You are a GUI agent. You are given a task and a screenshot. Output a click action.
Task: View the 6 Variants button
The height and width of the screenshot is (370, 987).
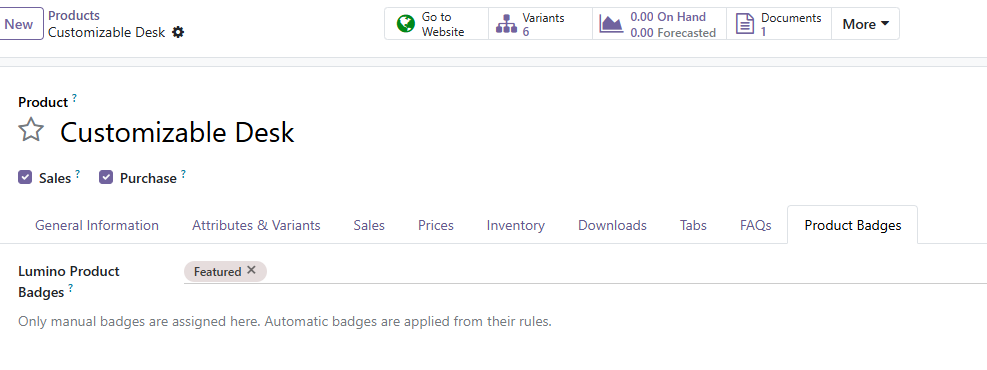tap(540, 24)
